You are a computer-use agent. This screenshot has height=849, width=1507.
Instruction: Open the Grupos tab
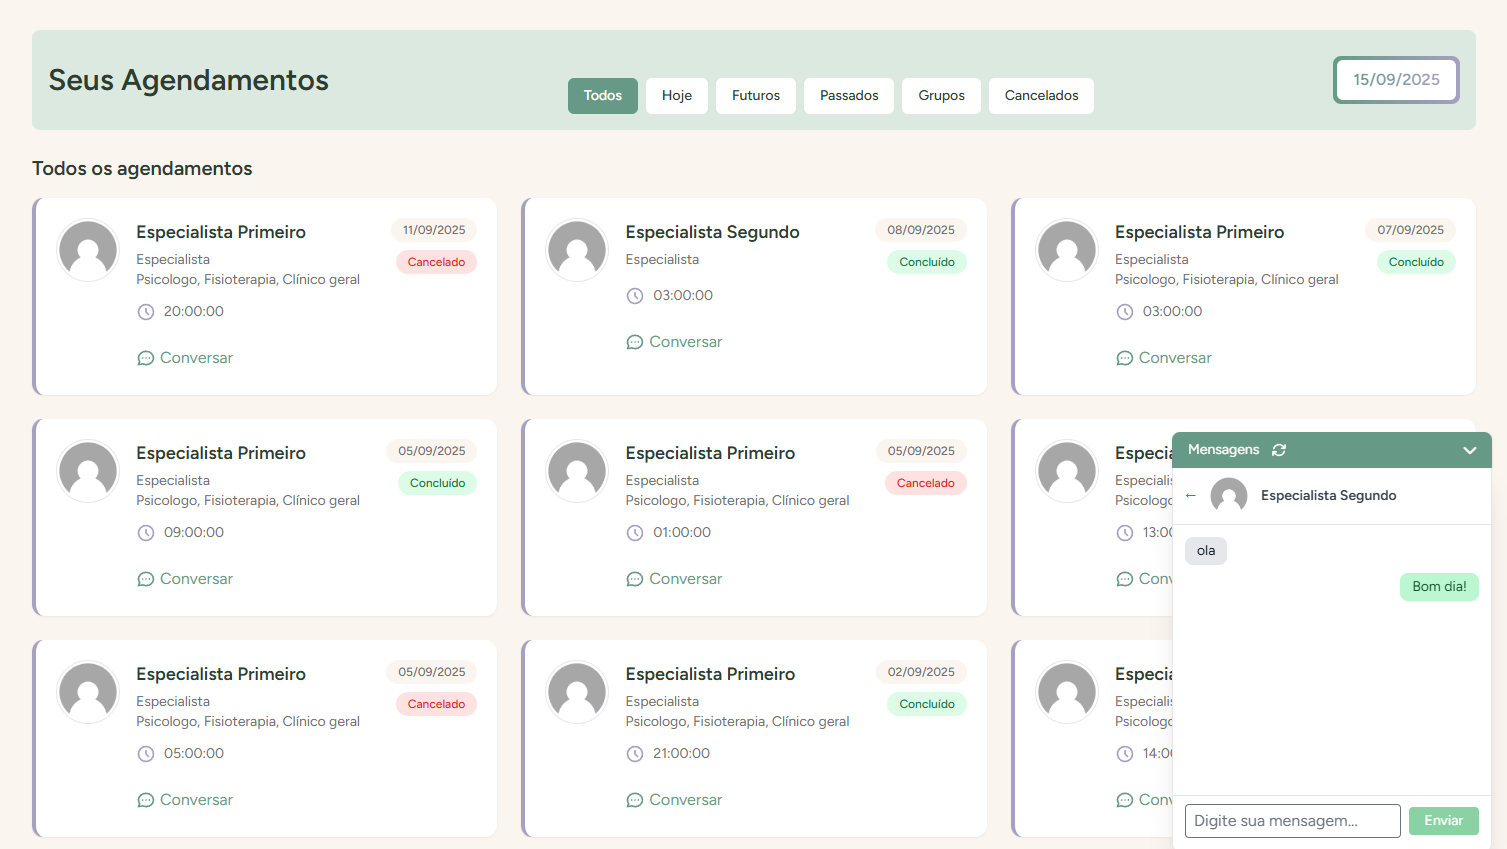[941, 96]
